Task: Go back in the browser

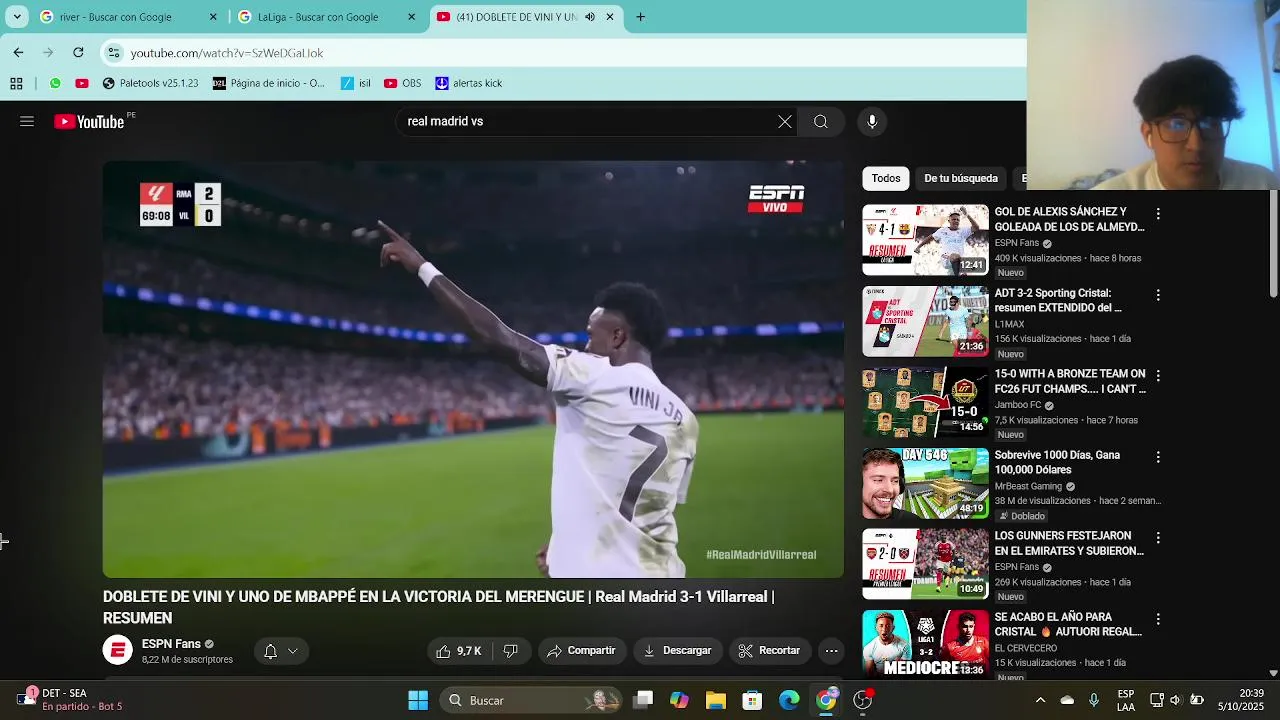Action: point(18,52)
